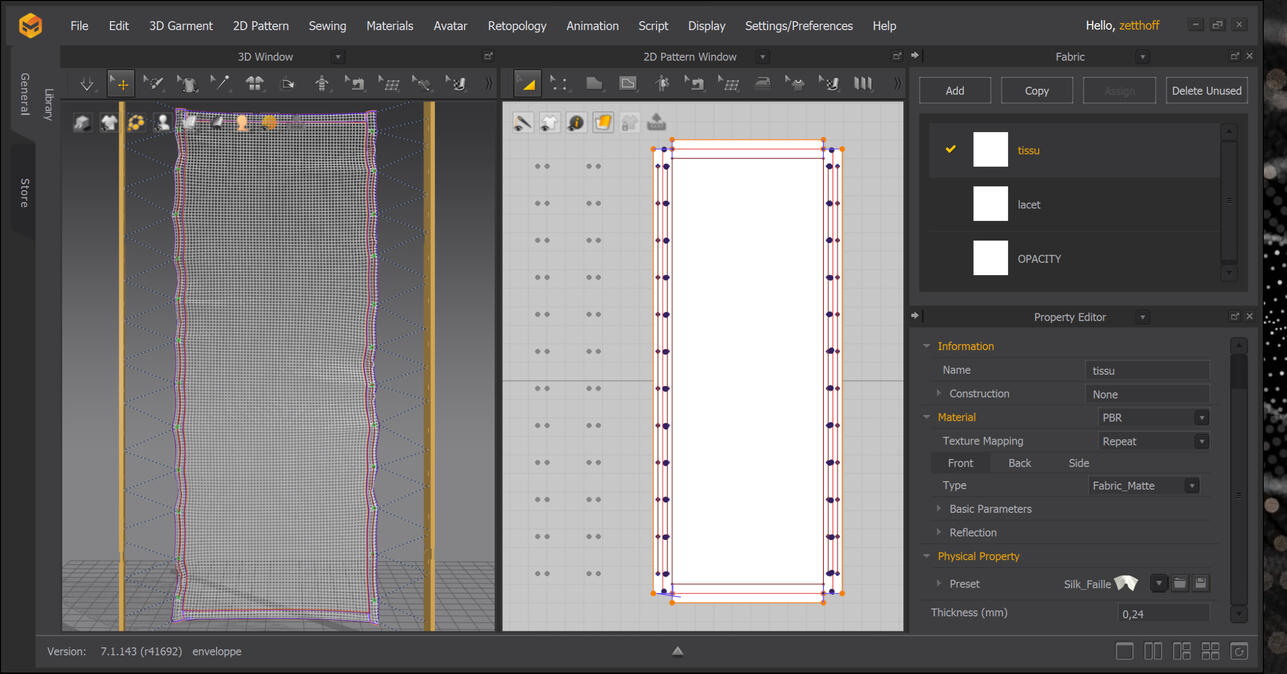This screenshot has height=674, width=1287.
Task: Click the Simulate arrow icon in 3D toolbar
Action: [x=87, y=84]
